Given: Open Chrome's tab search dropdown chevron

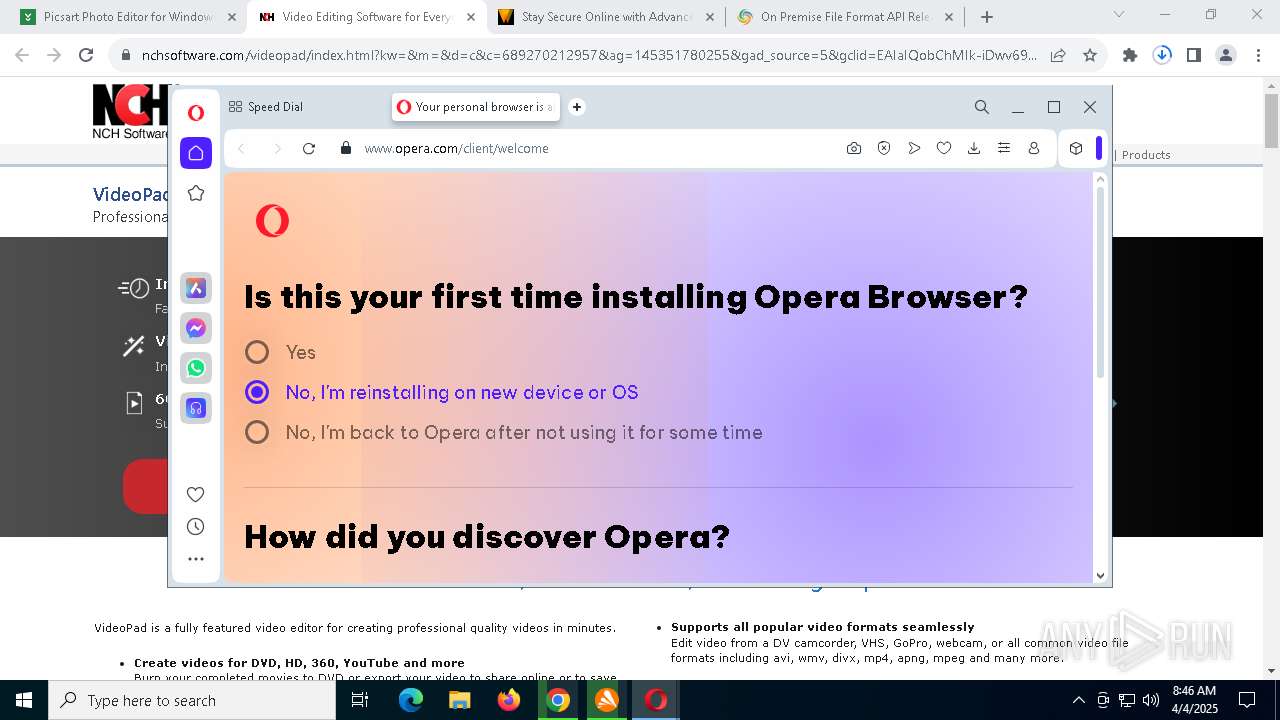Looking at the screenshot, I should coord(1119,15).
